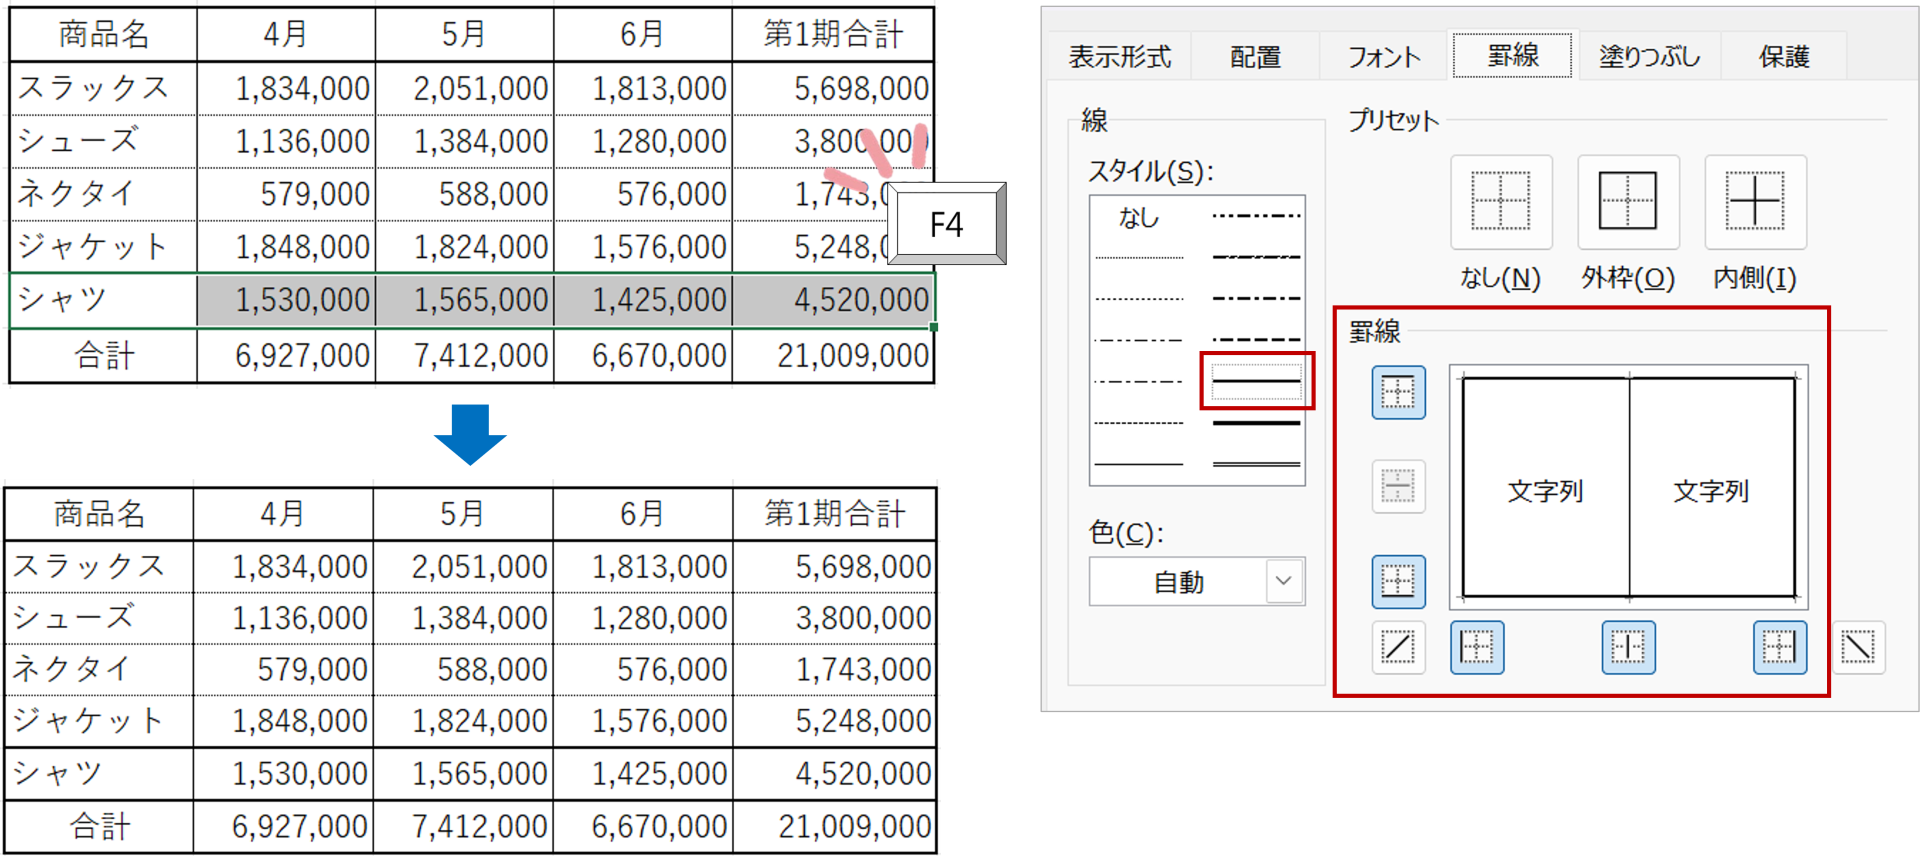Select シャツ cell in the bottom table
The height and width of the screenshot is (856, 1920).
click(99, 773)
